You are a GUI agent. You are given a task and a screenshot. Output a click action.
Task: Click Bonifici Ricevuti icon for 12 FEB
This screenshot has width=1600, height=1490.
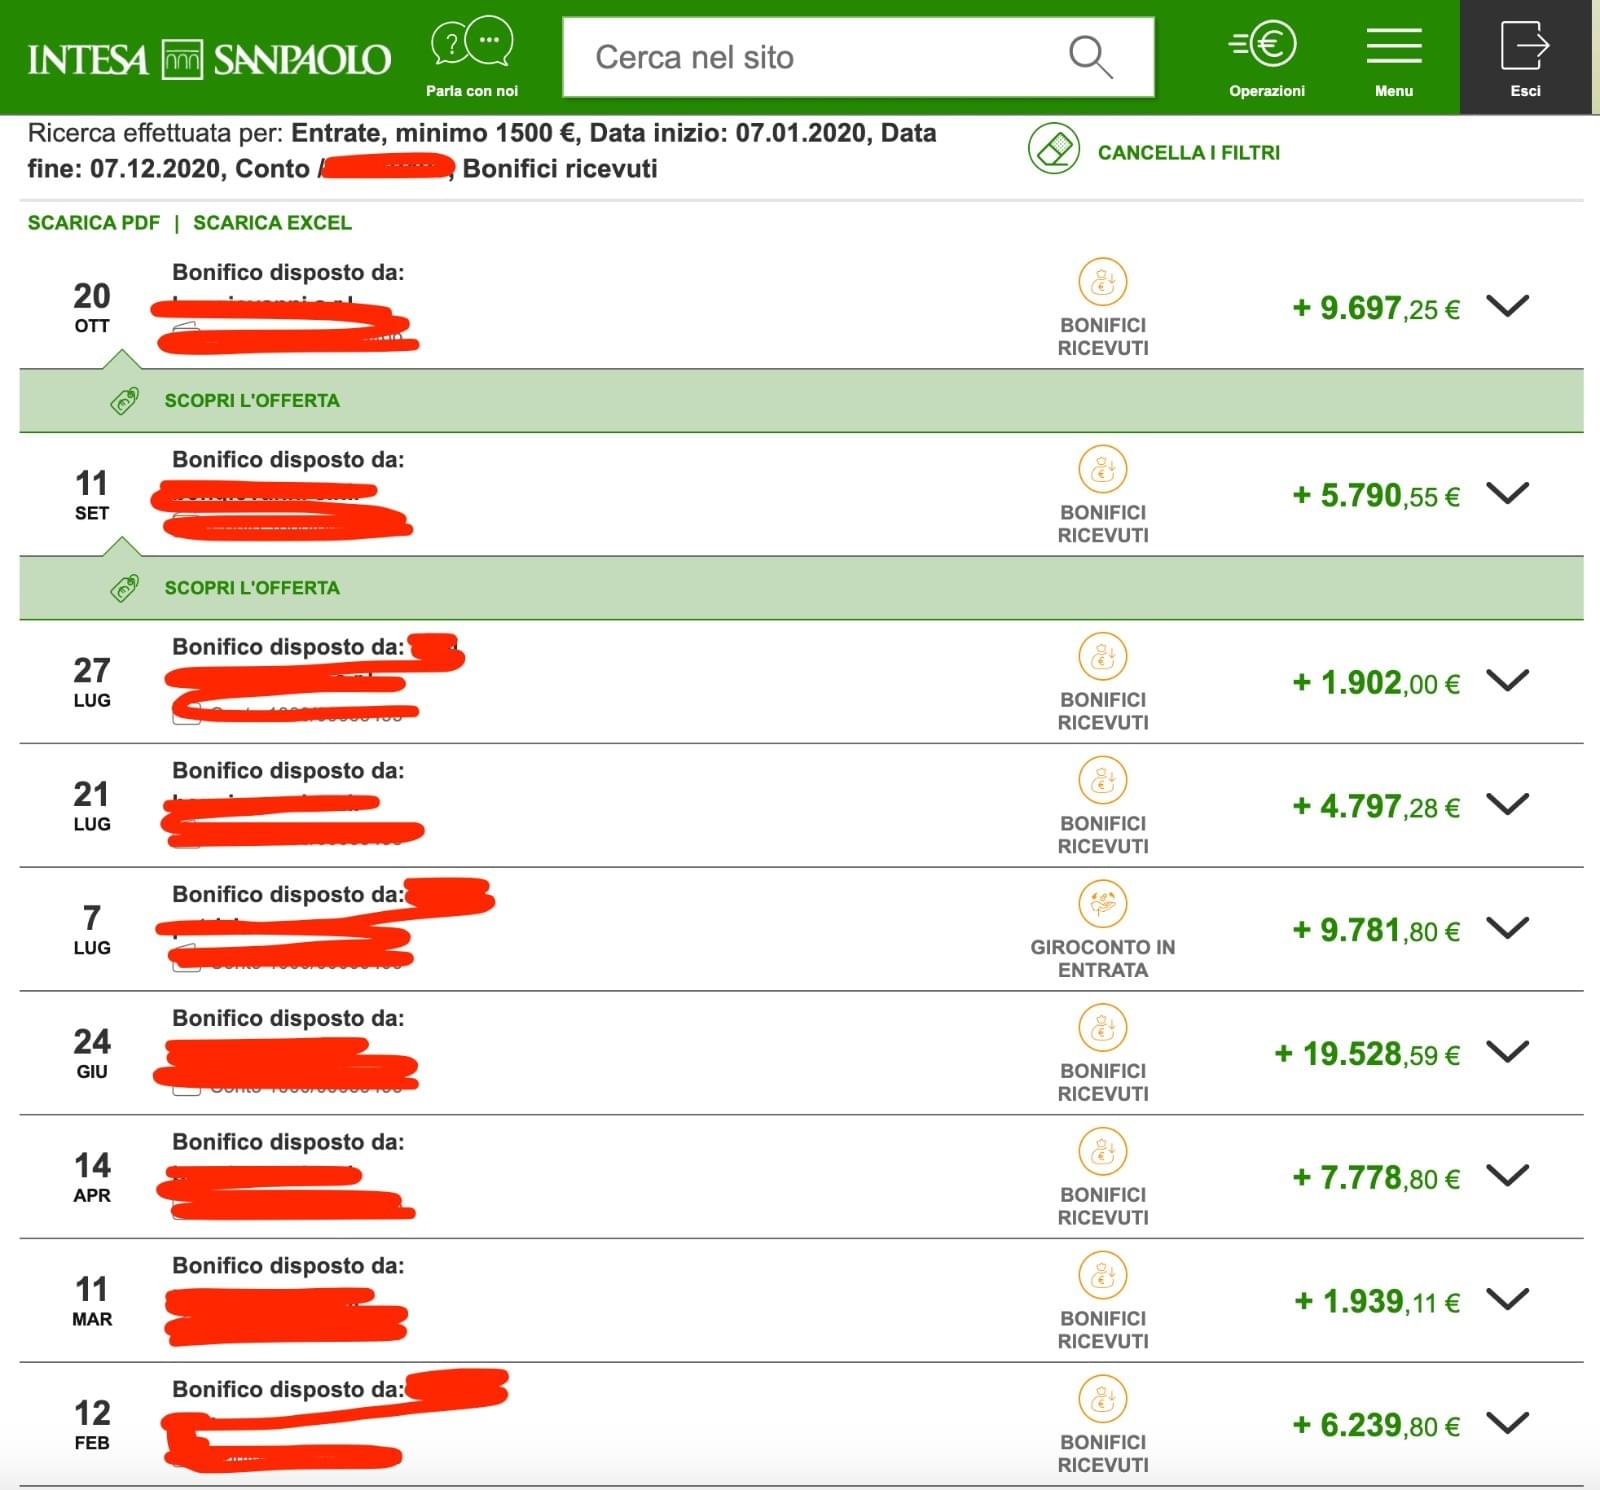pos(1103,1400)
